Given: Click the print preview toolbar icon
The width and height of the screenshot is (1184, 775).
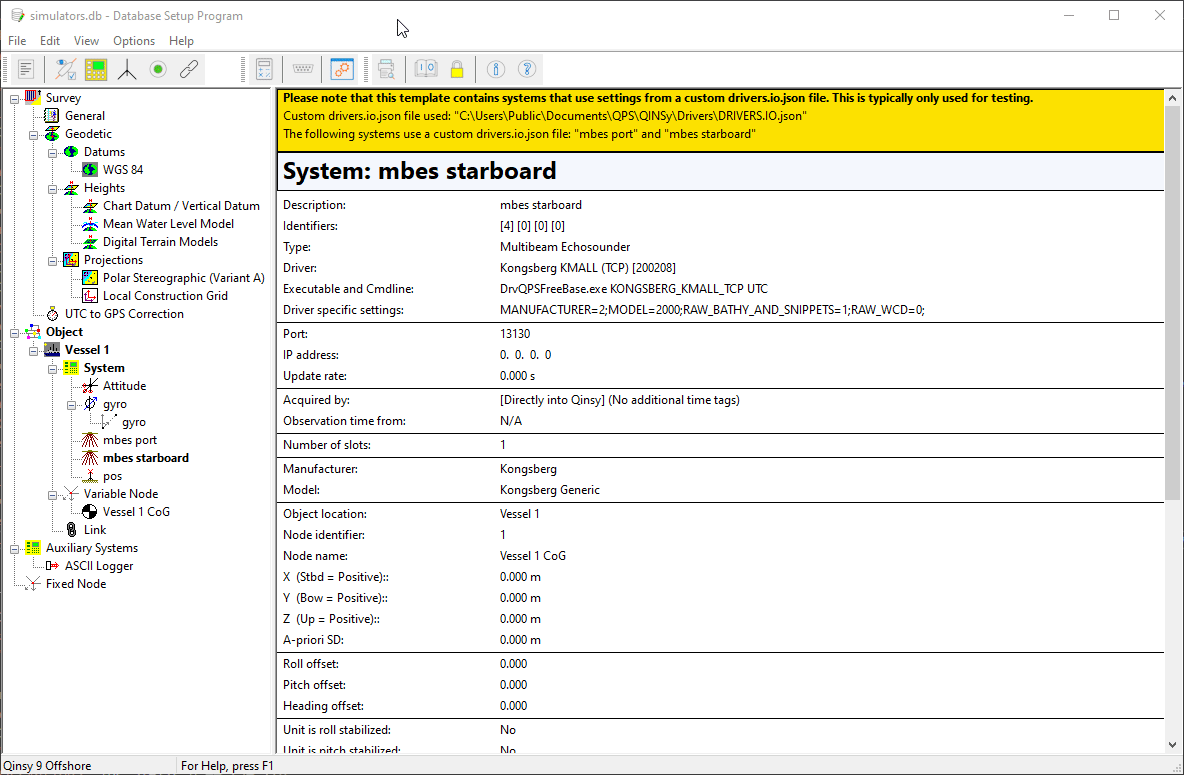Looking at the screenshot, I should tap(386, 69).
